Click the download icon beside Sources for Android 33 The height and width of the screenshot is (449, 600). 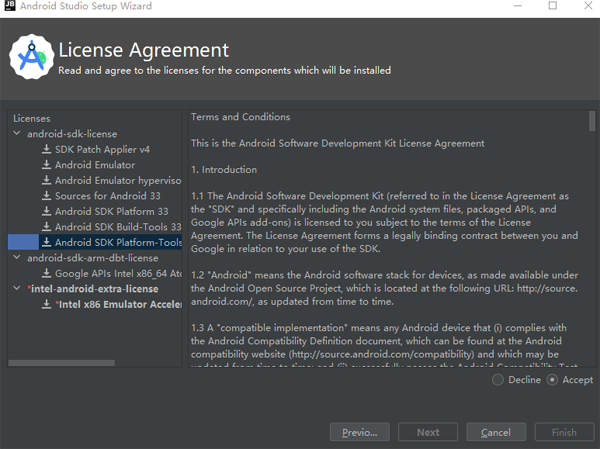click(x=46, y=196)
